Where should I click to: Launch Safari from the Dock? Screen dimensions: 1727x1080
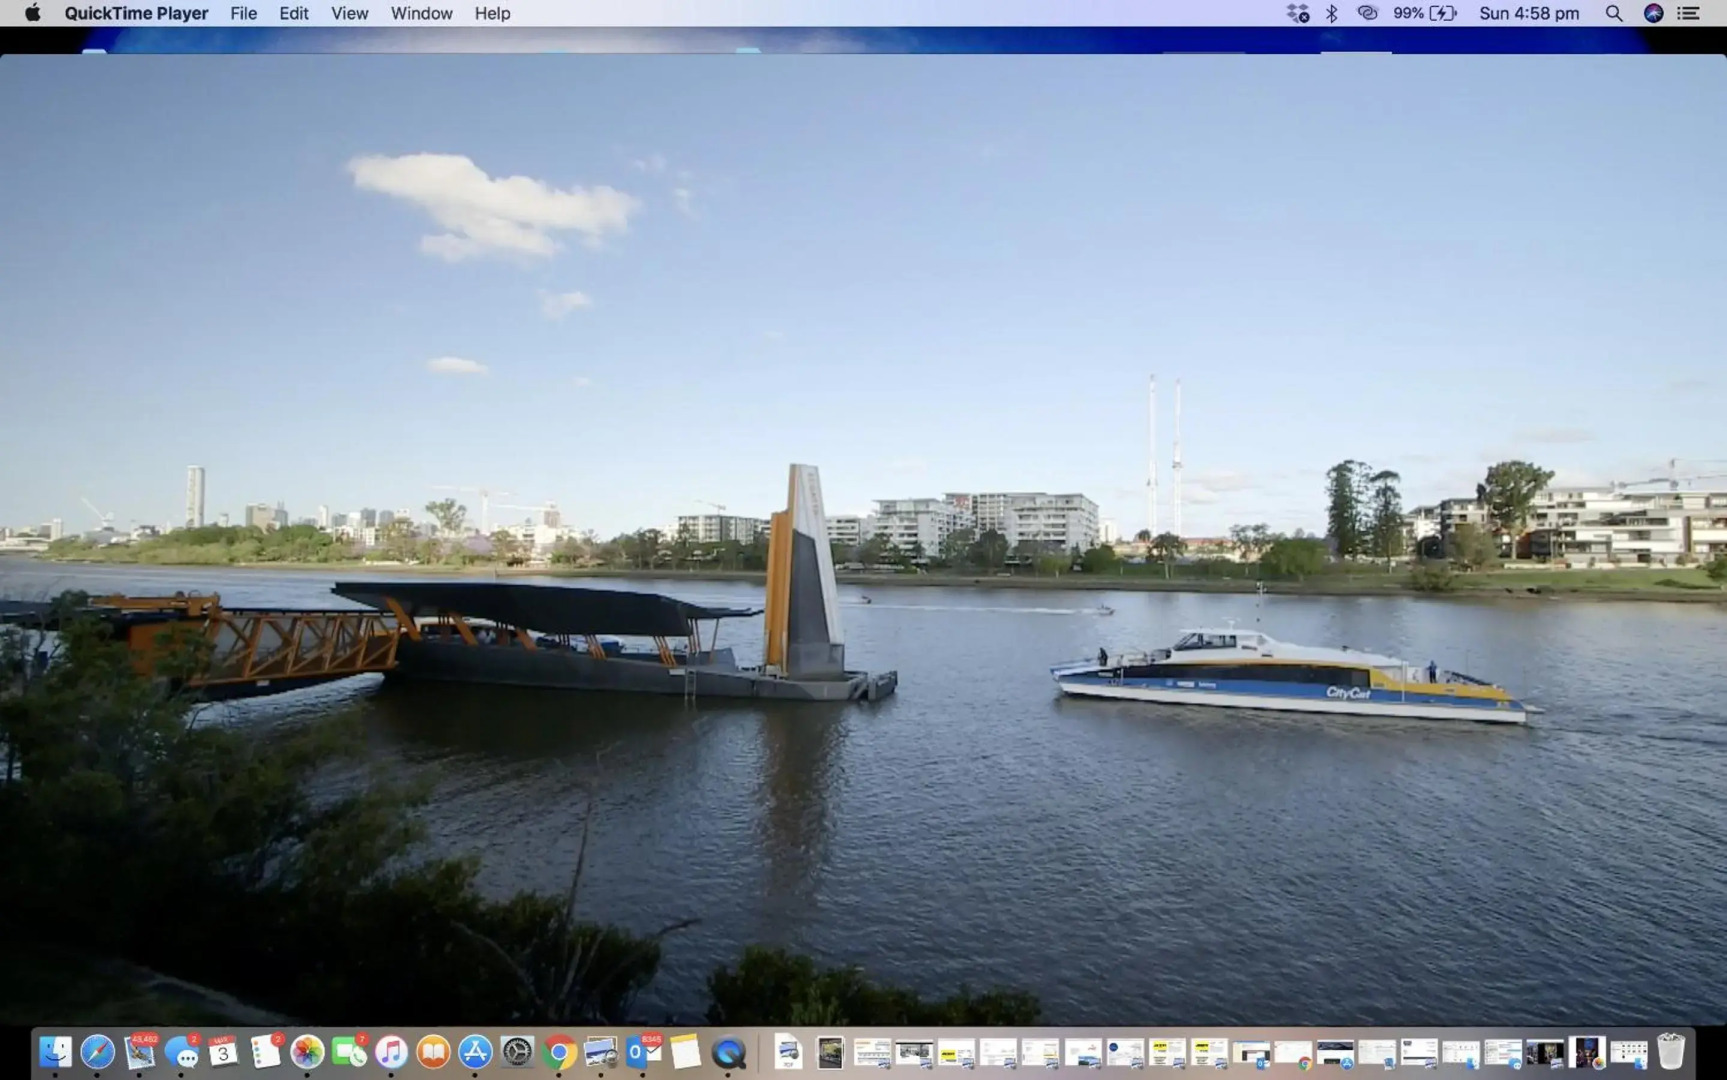tap(97, 1052)
